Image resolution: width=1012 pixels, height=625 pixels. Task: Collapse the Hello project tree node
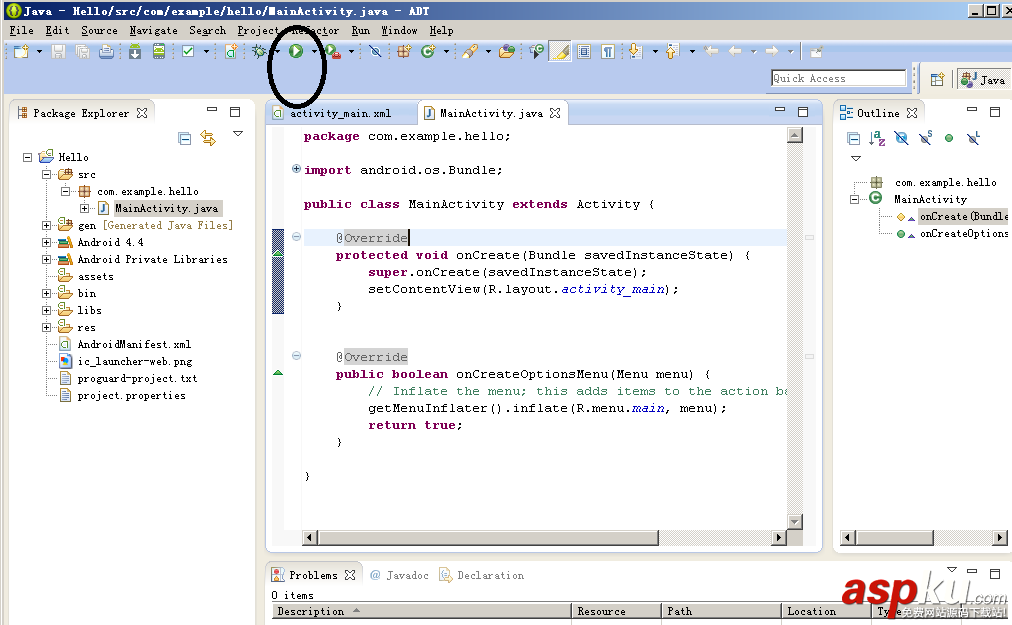click(x=27, y=157)
